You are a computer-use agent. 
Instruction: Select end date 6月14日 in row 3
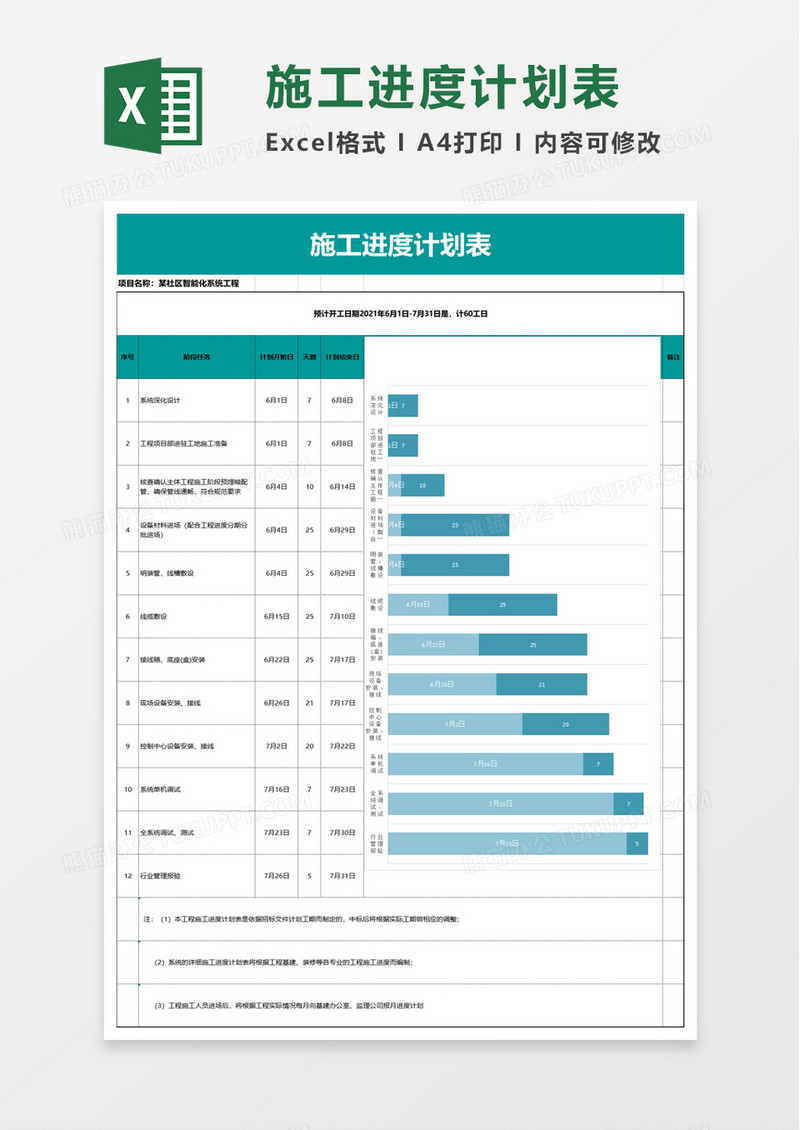(x=342, y=487)
